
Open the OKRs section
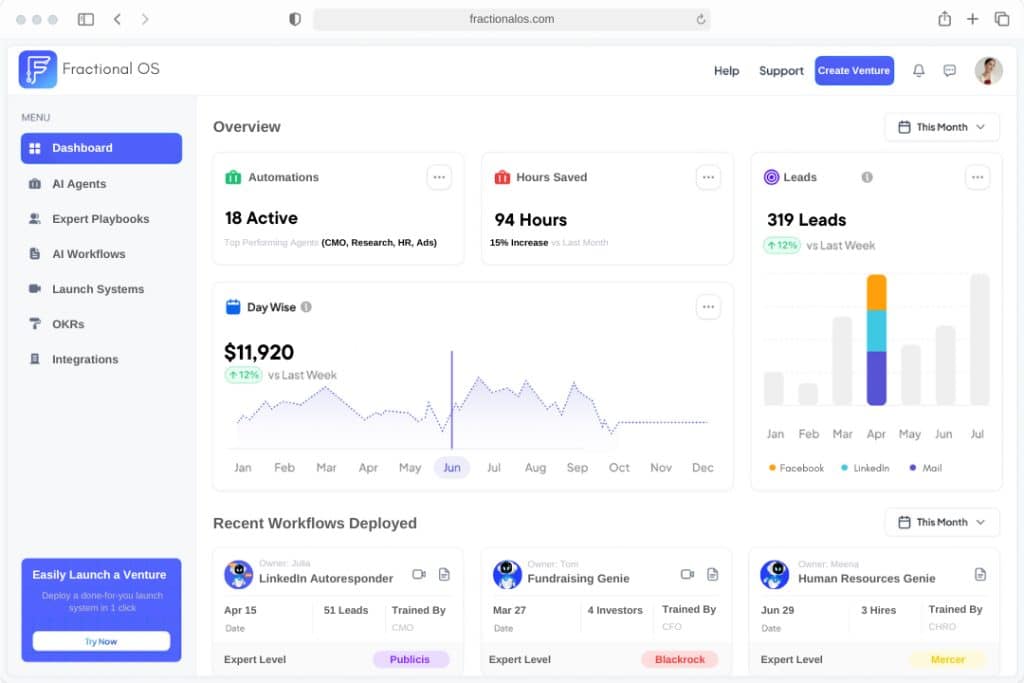pos(70,324)
